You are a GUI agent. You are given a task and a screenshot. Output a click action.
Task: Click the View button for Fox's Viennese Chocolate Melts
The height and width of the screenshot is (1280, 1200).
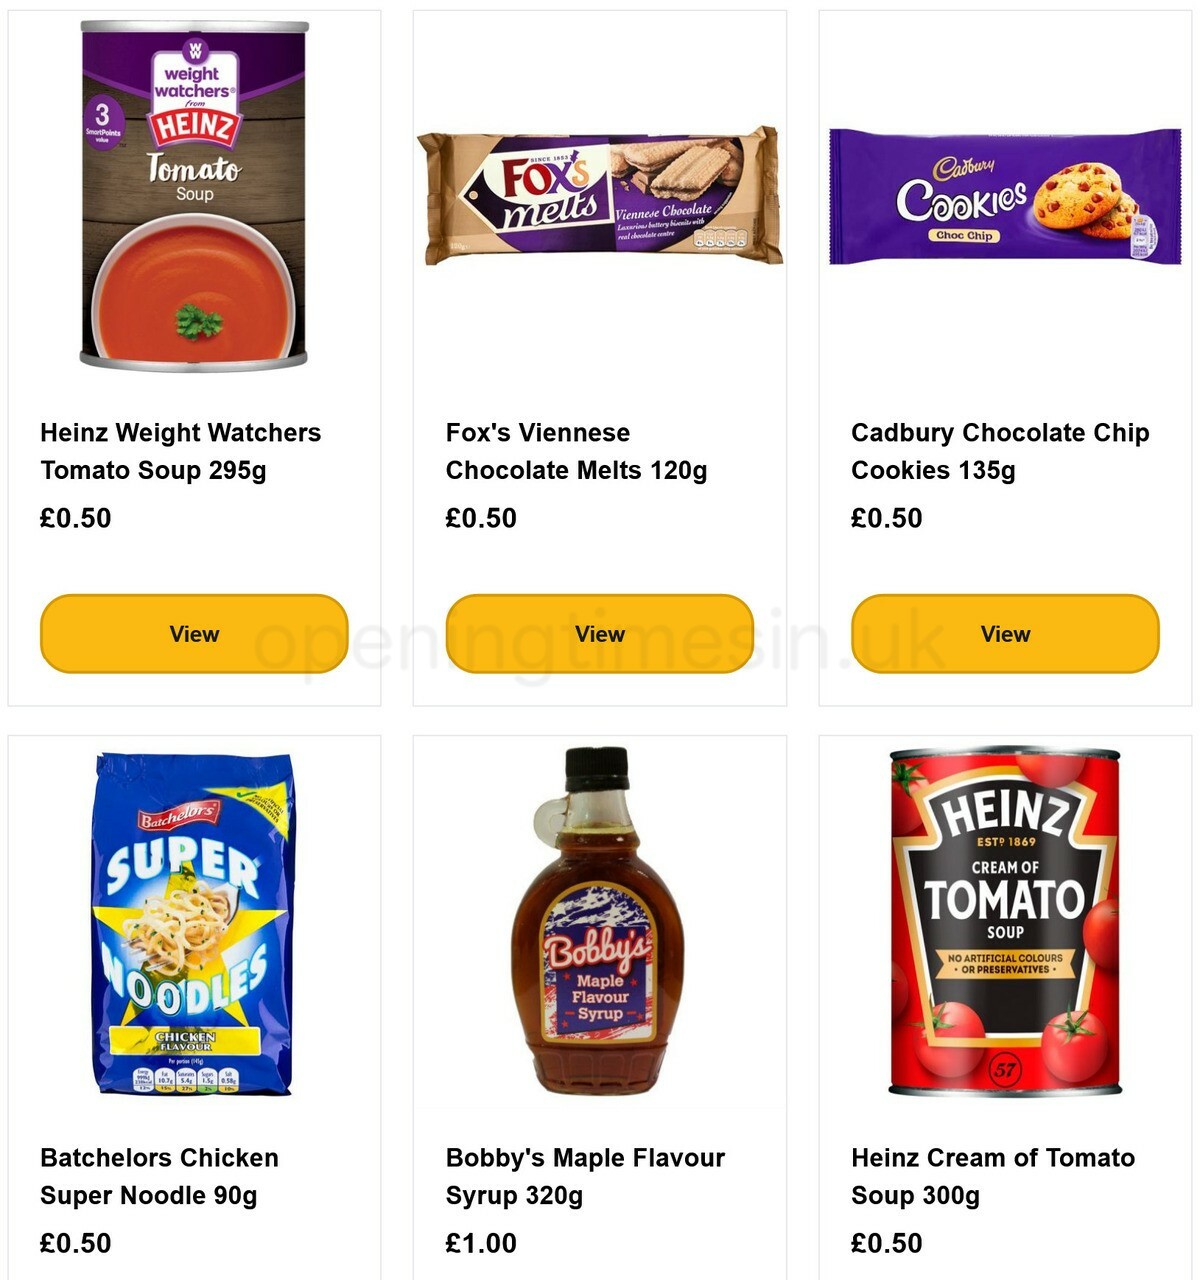click(x=597, y=633)
